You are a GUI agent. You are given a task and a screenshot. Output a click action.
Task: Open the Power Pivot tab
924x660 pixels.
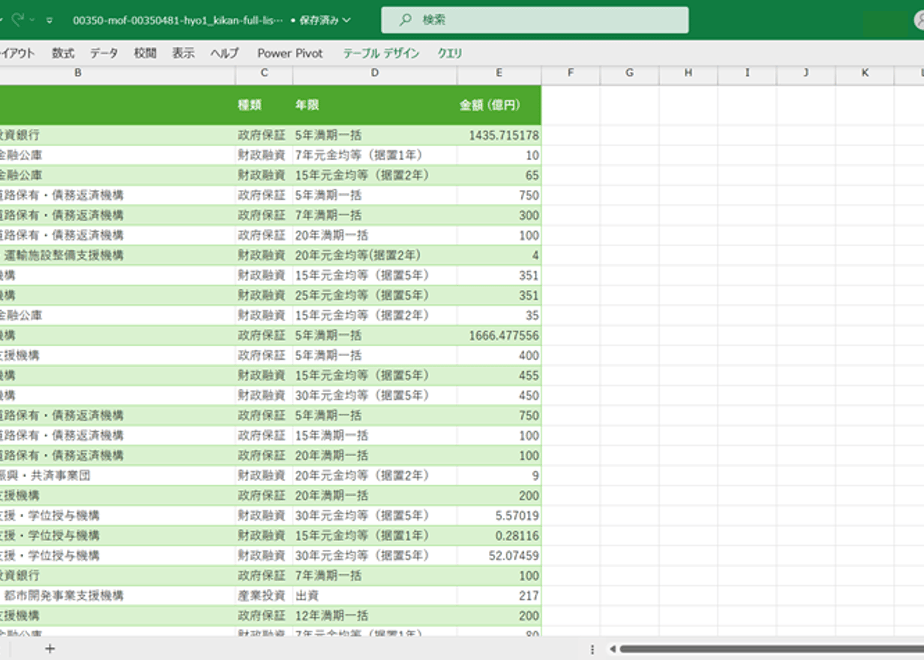click(x=290, y=53)
